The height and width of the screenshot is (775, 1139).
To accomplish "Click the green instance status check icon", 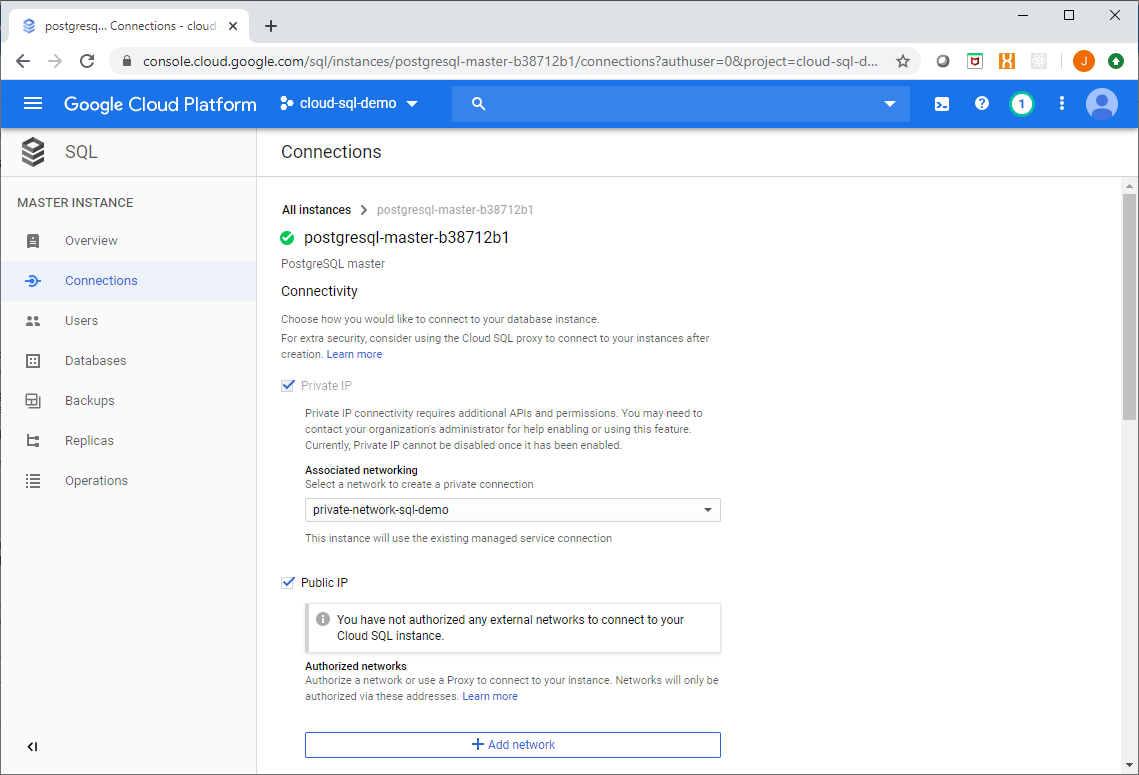I will point(288,238).
